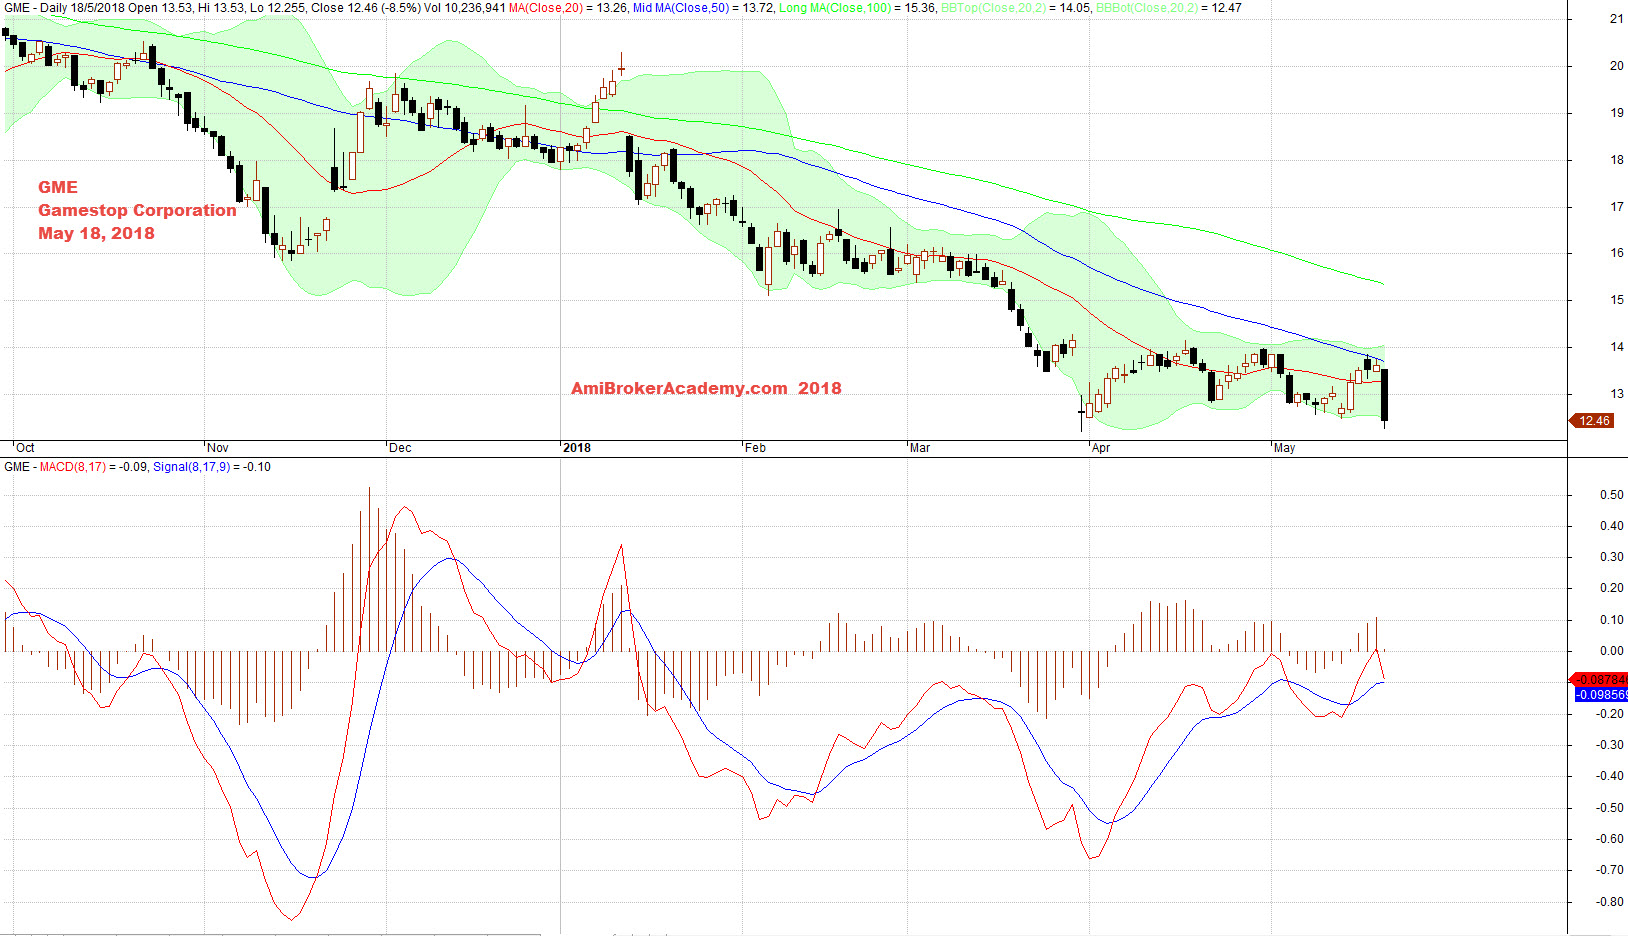This screenshot has height=936, width=1628.
Task: Click the BBBot(Close,20,2) = 12.47 legend
Action: click(x=1169, y=8)
